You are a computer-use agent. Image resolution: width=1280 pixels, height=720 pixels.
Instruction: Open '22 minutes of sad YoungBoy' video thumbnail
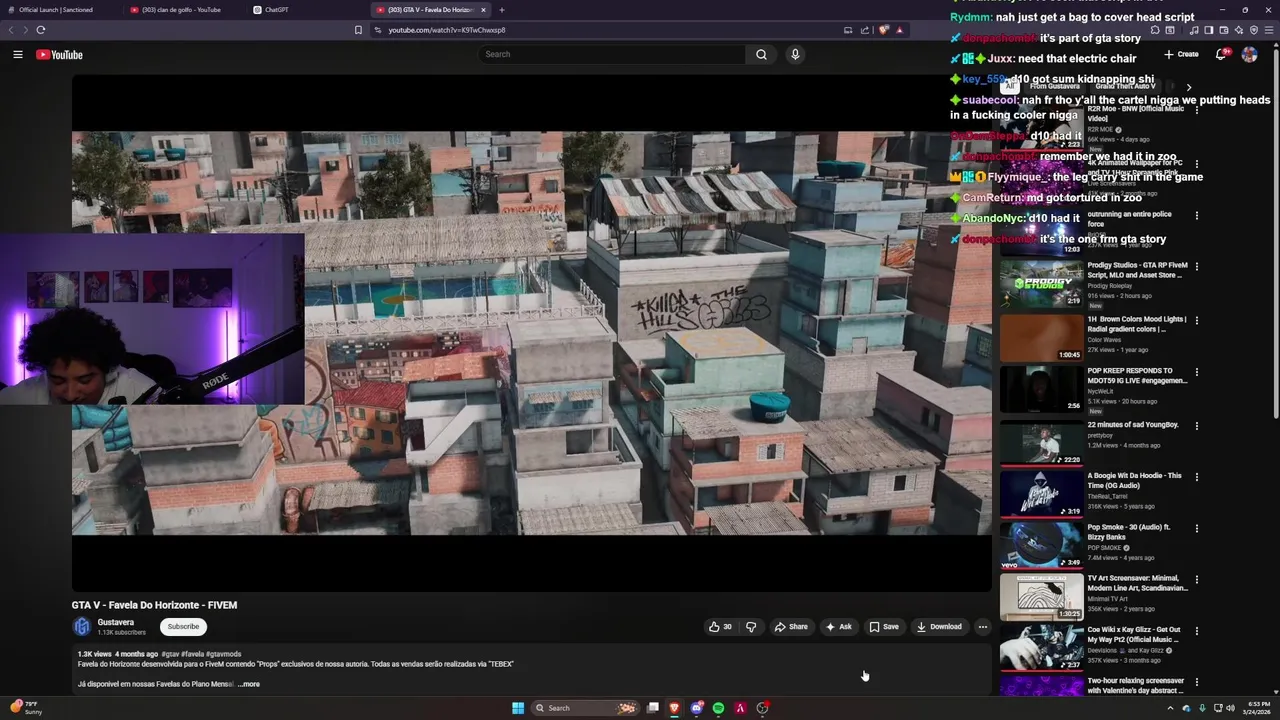(1041, 443)
